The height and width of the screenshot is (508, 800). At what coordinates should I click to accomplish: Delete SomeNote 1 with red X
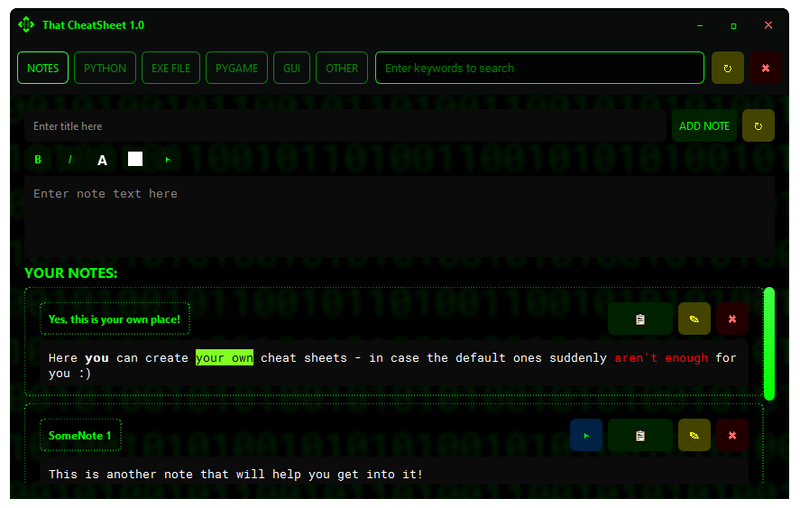coord(732,435)
